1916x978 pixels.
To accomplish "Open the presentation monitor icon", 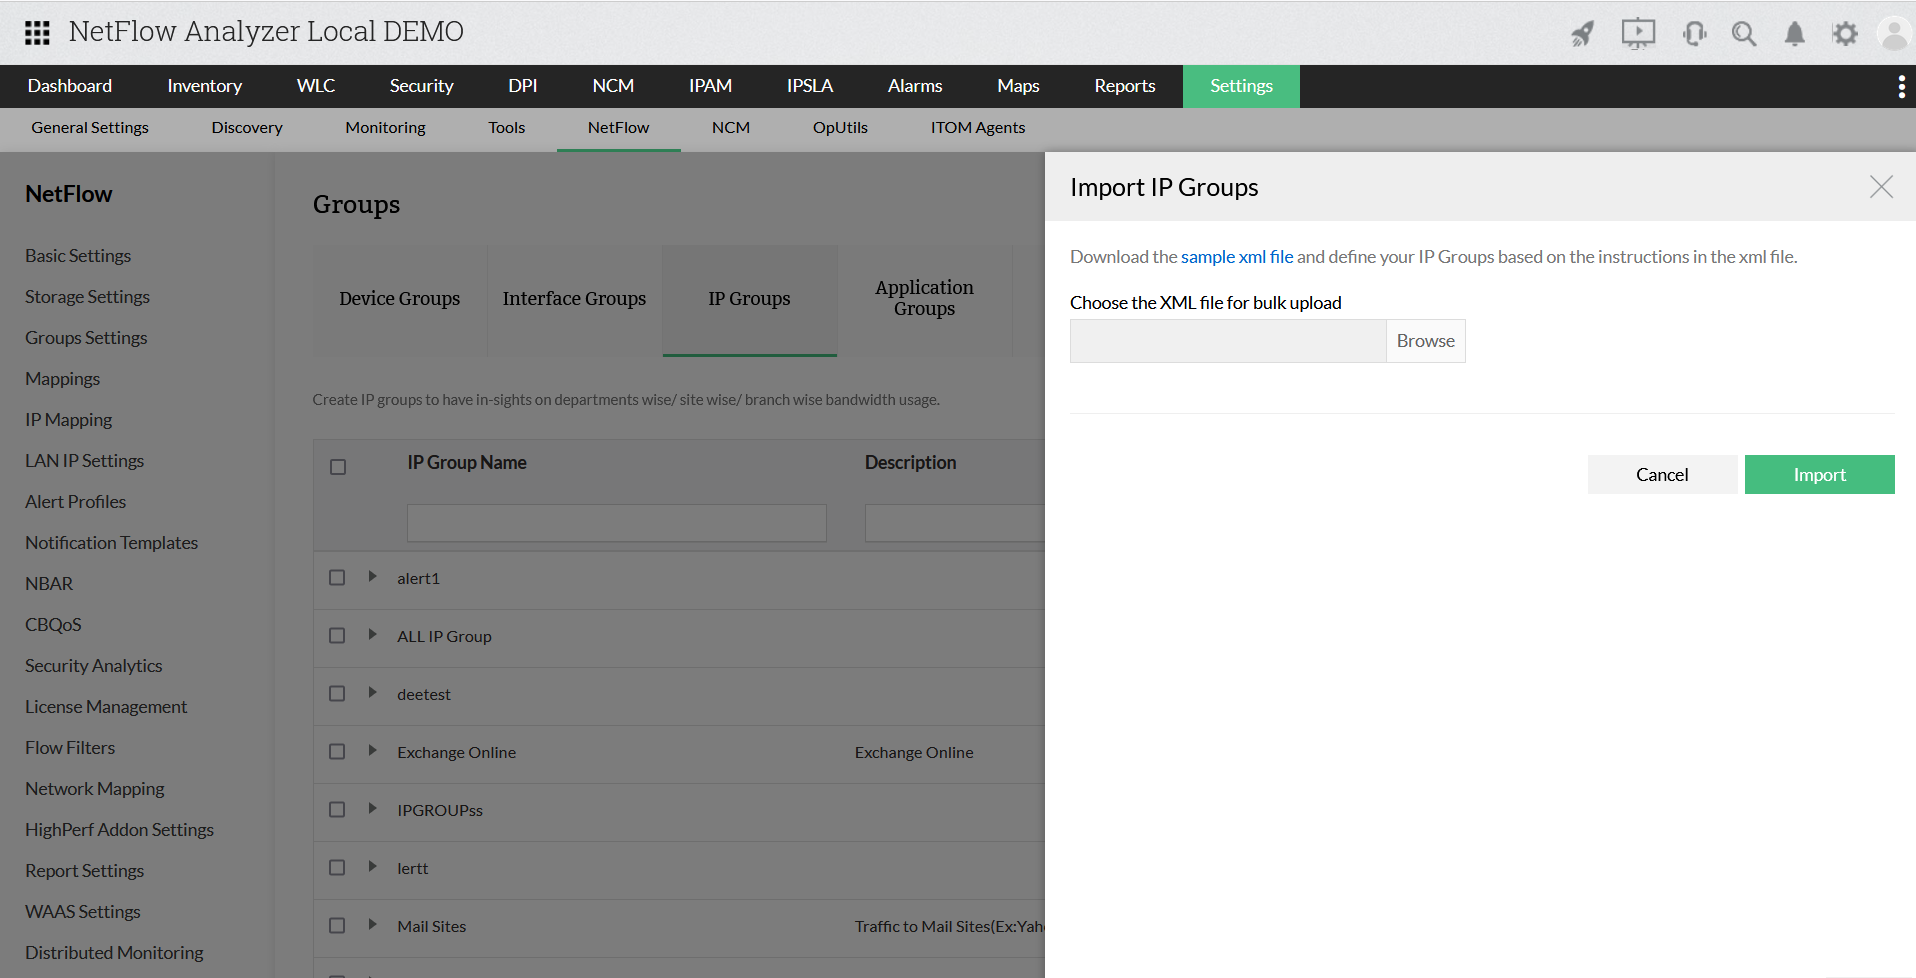I will pyautogui.click(x=1637, y=34).
